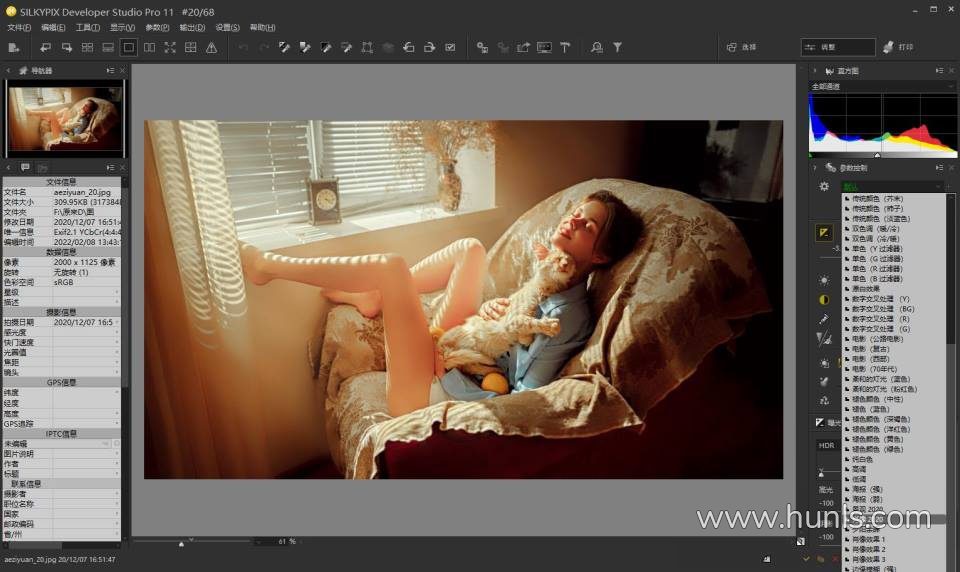The width and height of the screenshot is (960, 572).
Task: Click the development reservation check mark icon
Action: point(451,47)
